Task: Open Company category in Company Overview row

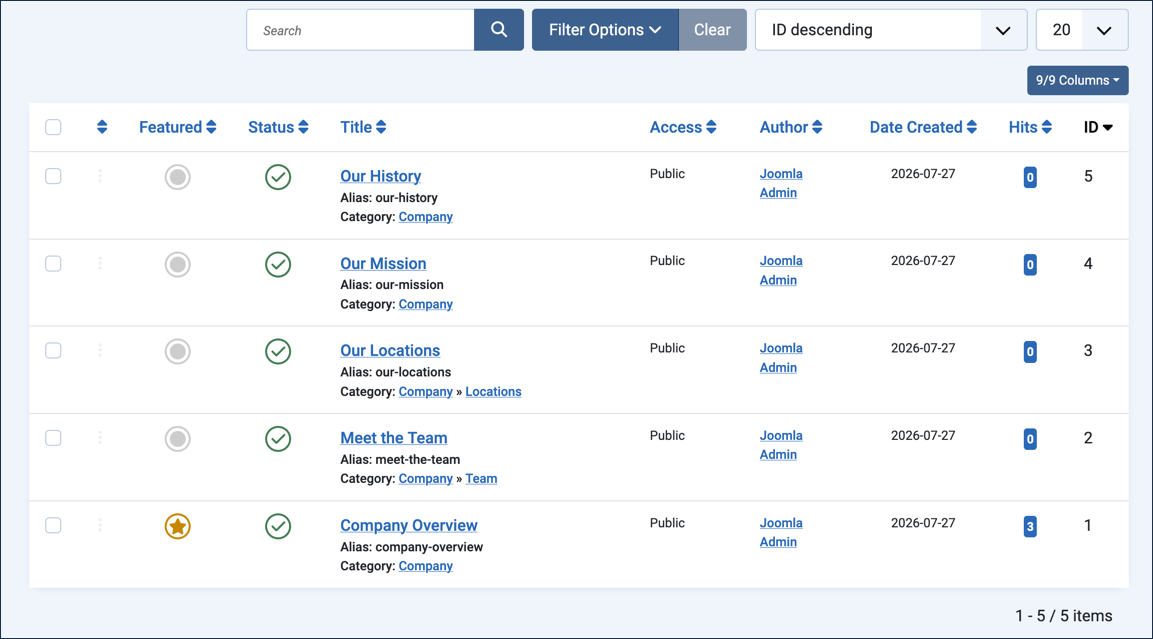Action: (x=426, y=566)
